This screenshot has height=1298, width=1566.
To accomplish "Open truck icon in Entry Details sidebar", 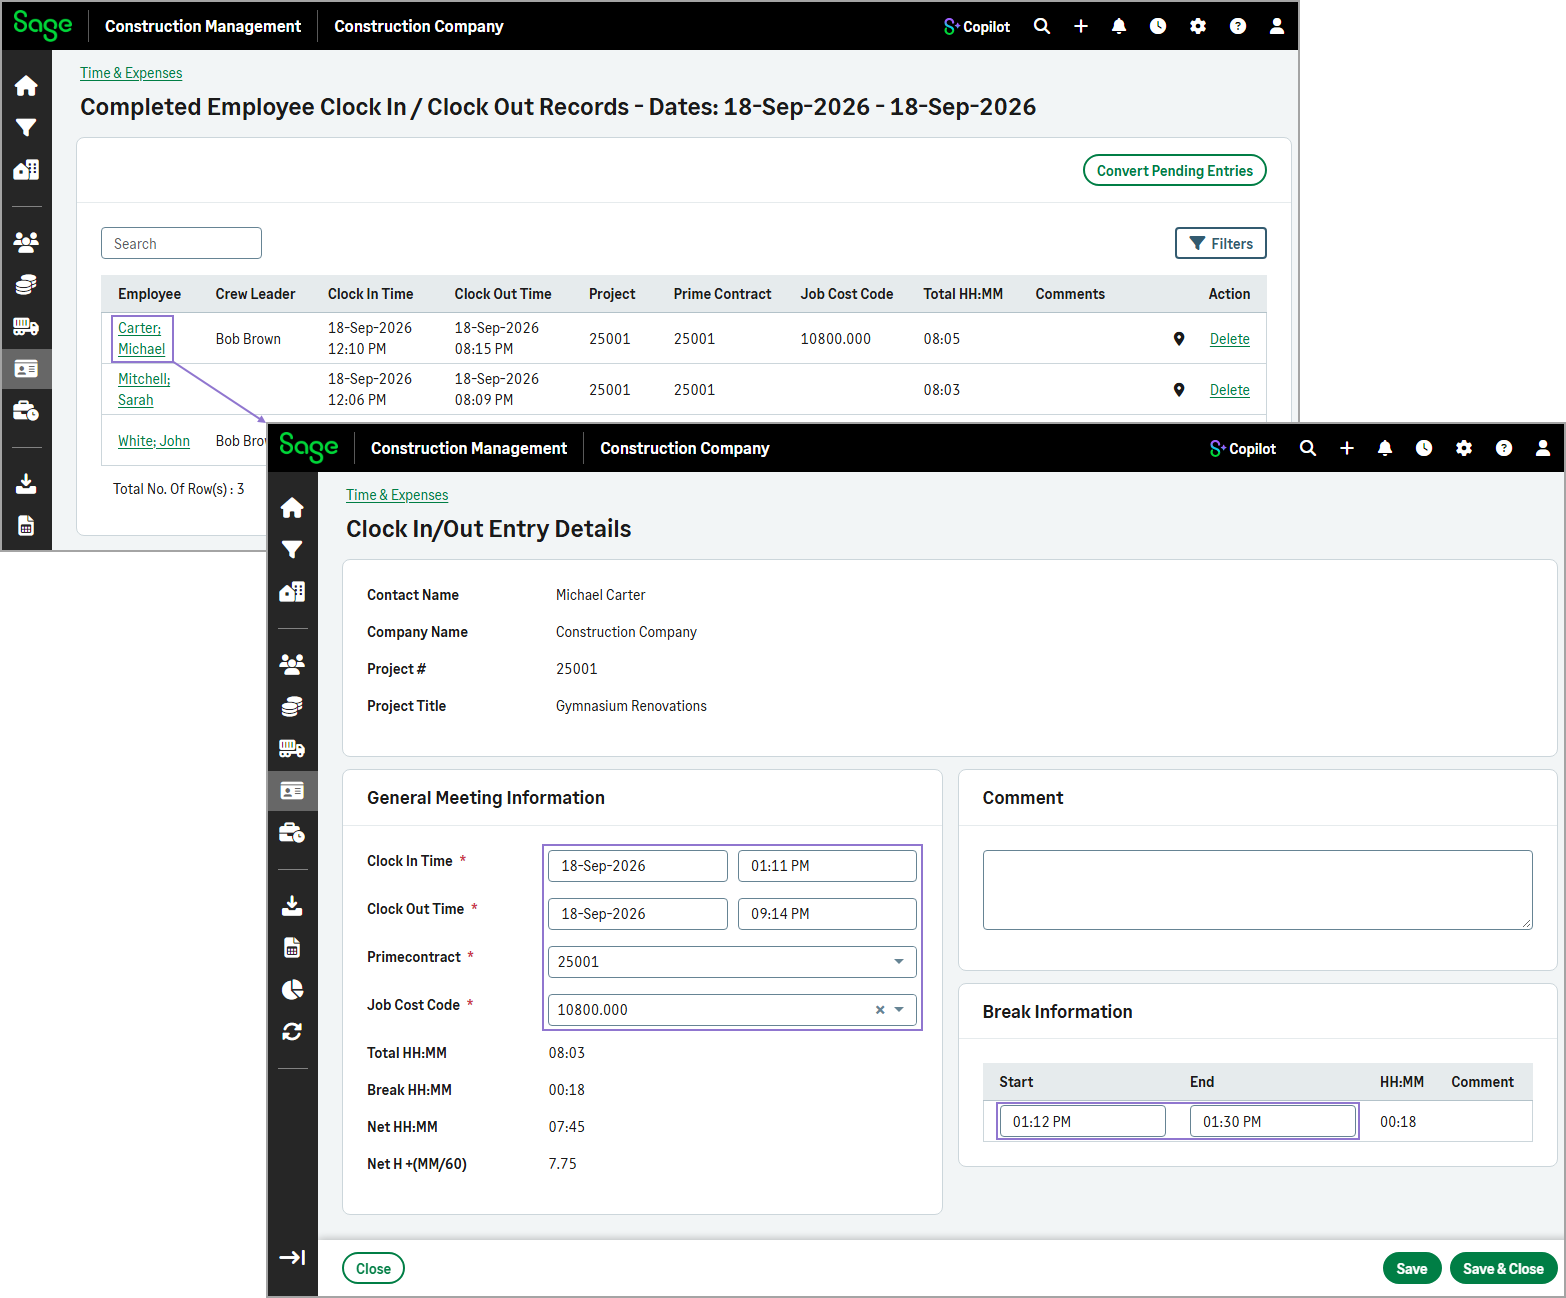I will [292, 749].
